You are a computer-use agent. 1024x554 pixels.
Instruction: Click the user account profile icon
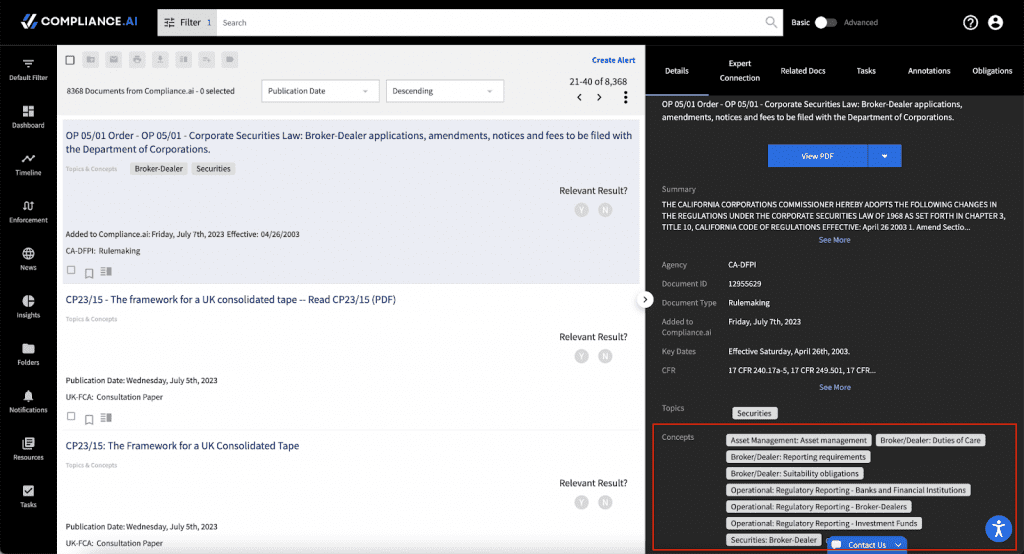pyautogui.click(x=995, y=22)
